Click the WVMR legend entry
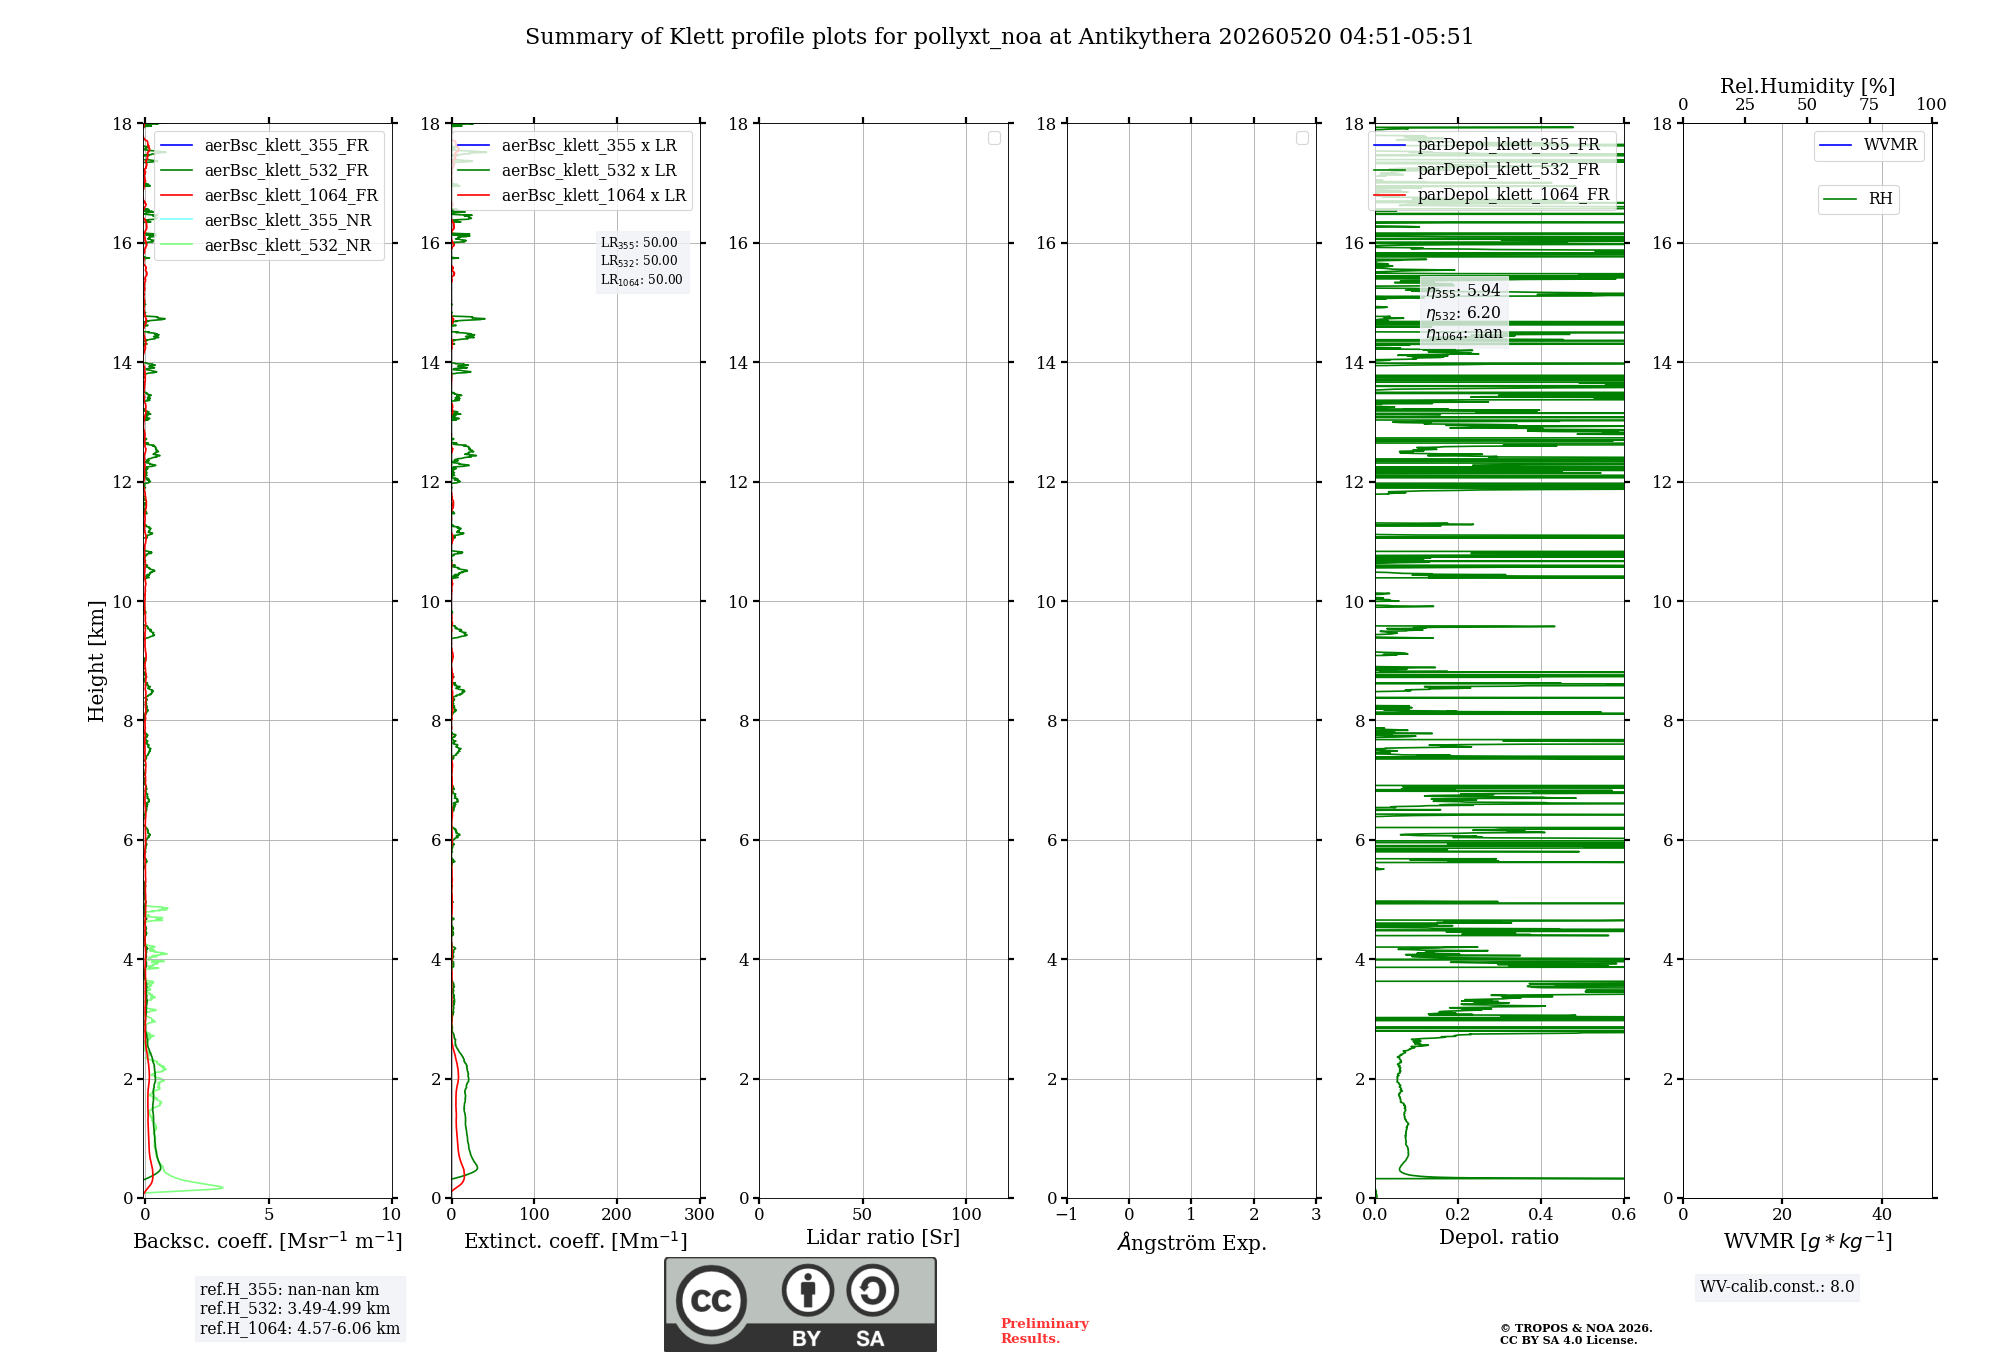 (1869, 145)
